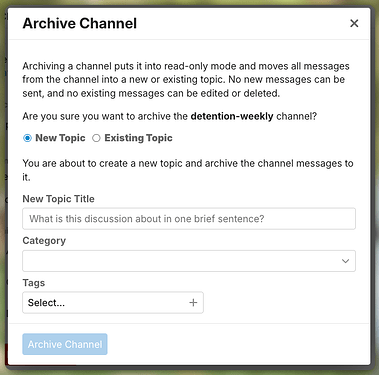
Task: Click the plus icon in Tags selector
Action: point(193,303)
